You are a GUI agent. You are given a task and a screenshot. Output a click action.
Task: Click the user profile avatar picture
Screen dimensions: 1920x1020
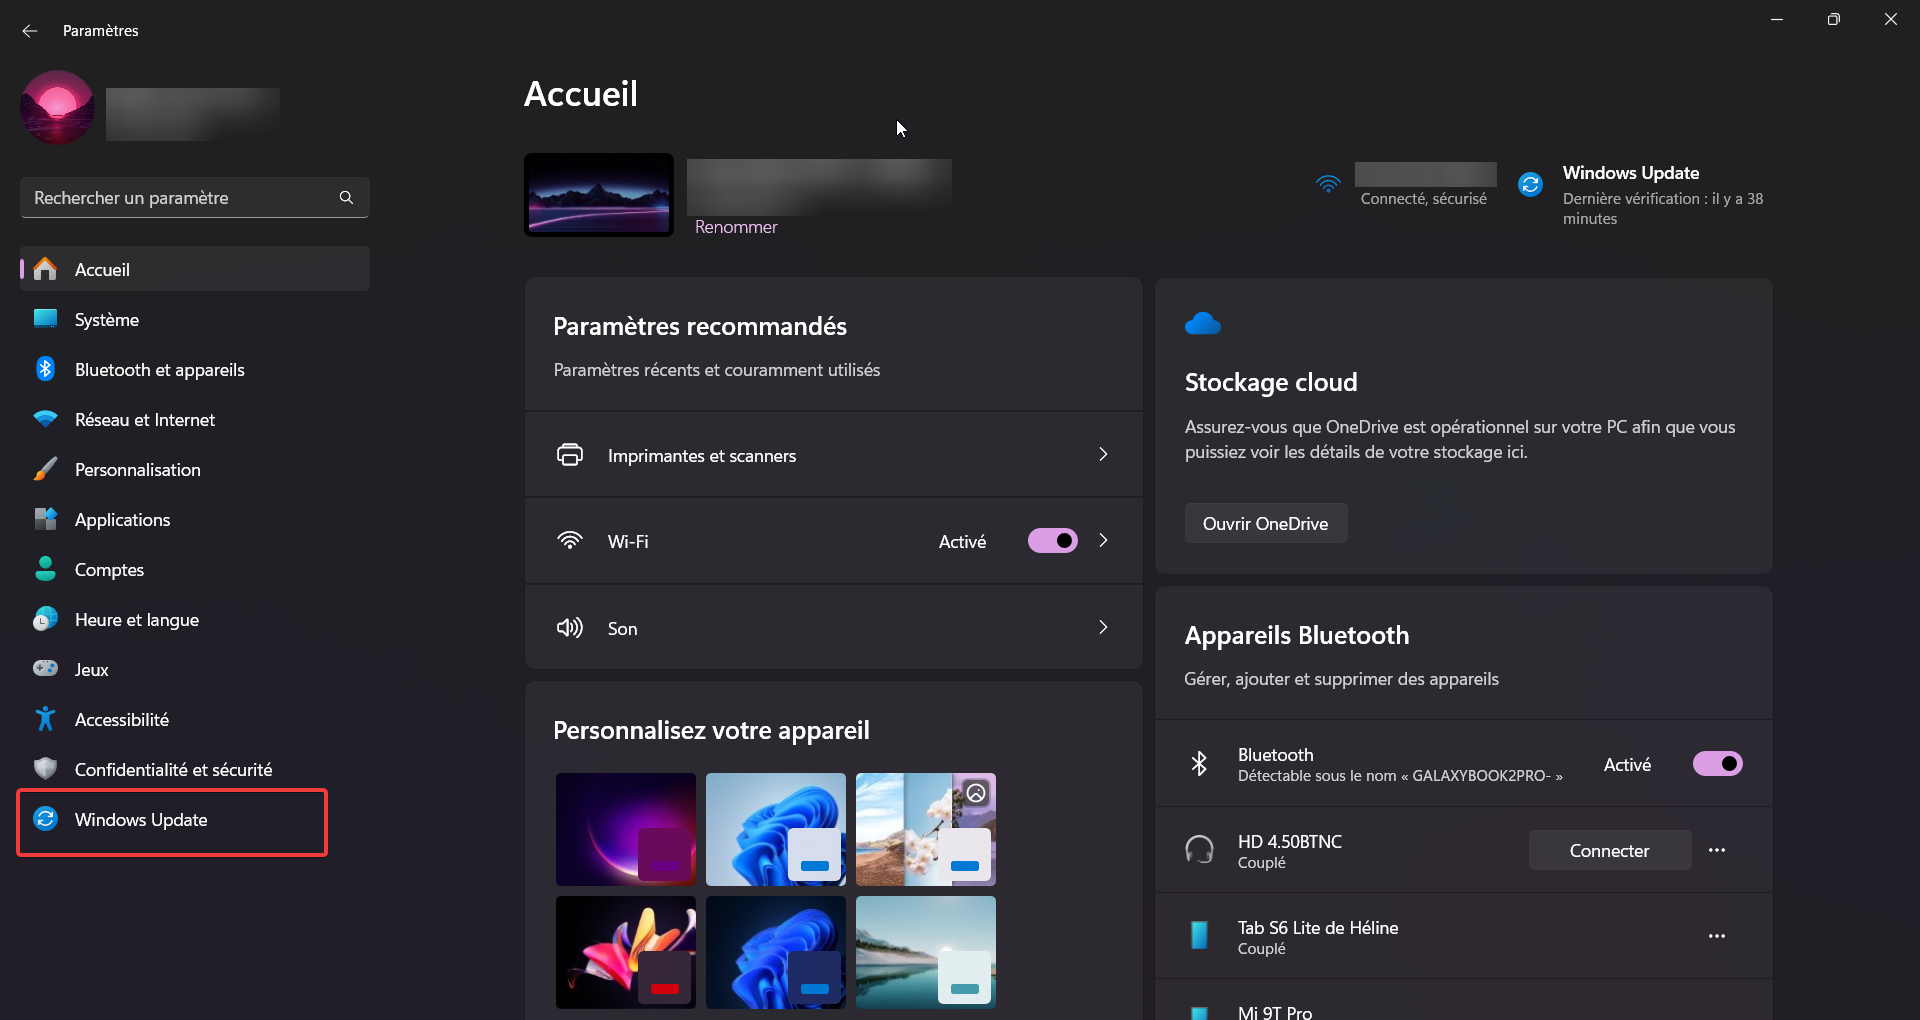click(57, 107)
